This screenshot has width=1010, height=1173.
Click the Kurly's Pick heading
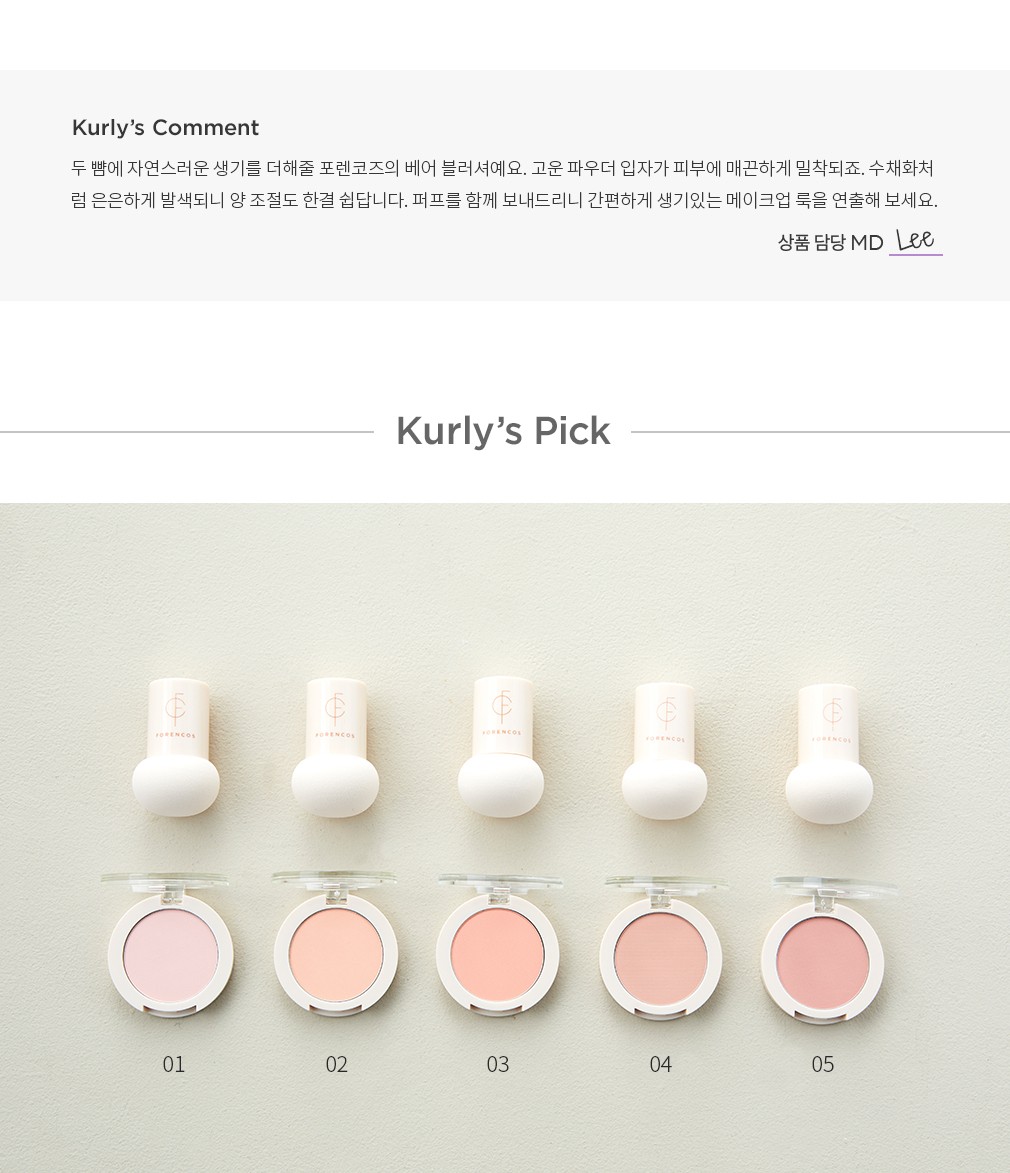pos(503,431)
